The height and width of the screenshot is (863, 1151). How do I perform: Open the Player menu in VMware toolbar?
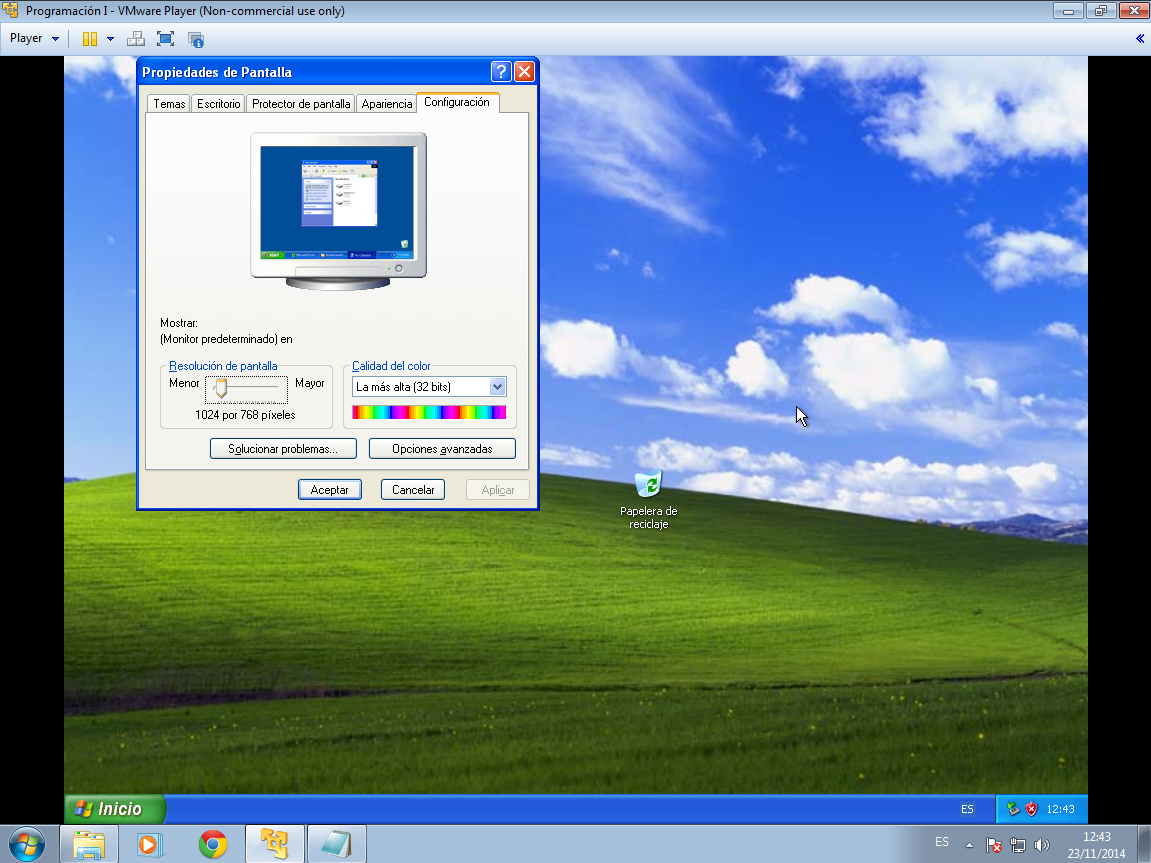[34, 38]
